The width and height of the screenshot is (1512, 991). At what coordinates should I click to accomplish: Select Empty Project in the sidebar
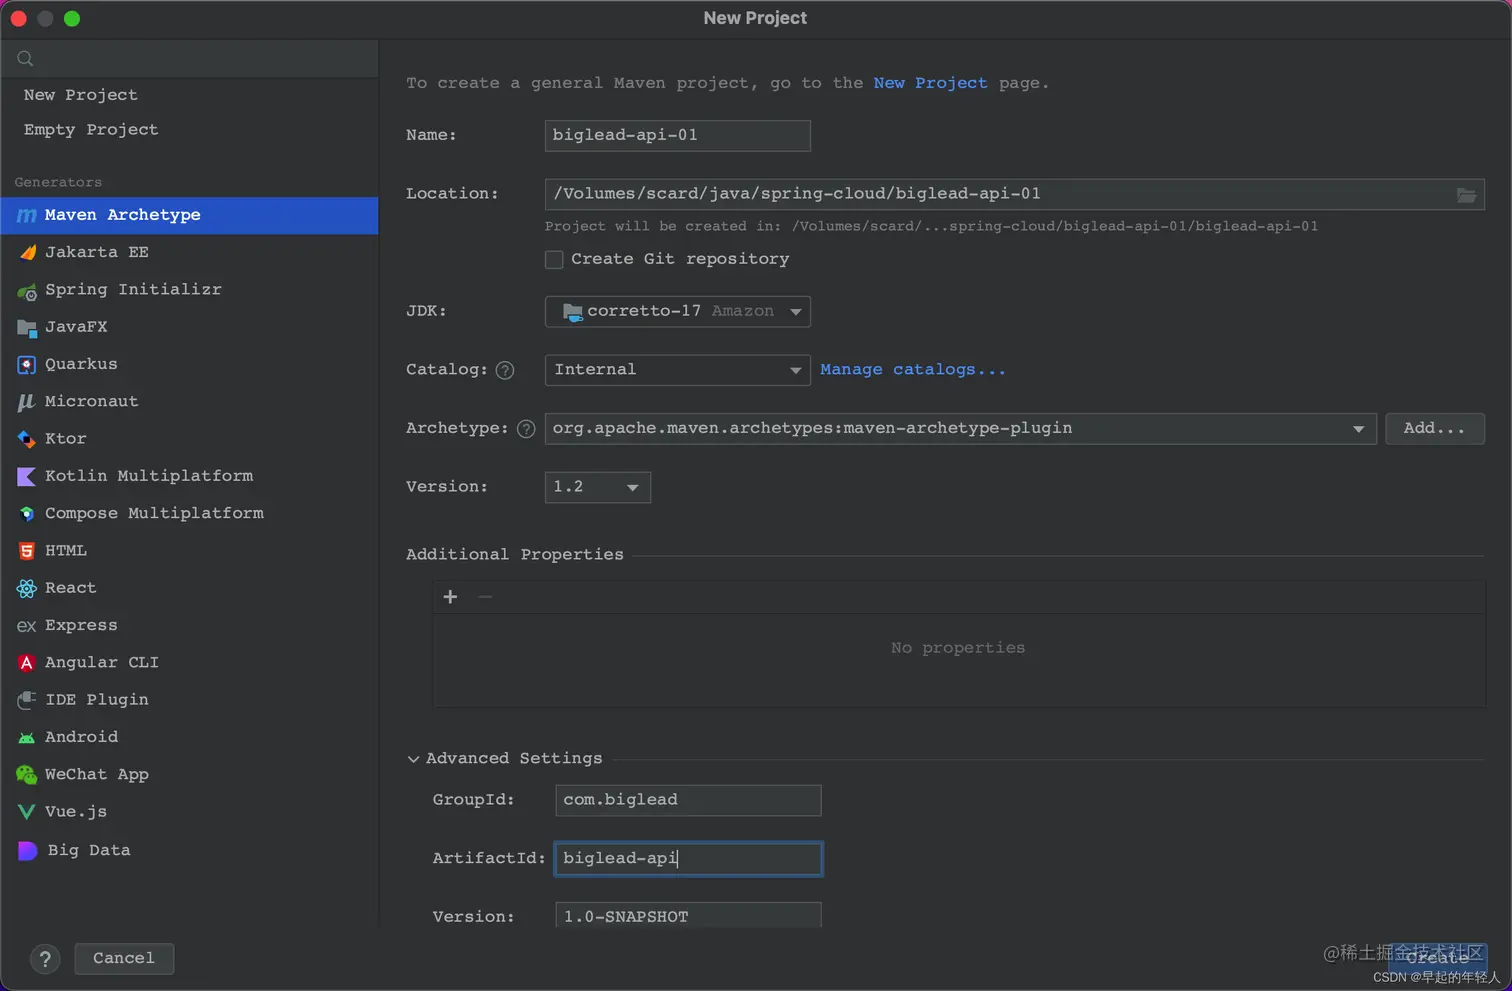pyautogui.click(x=91, y=130)
